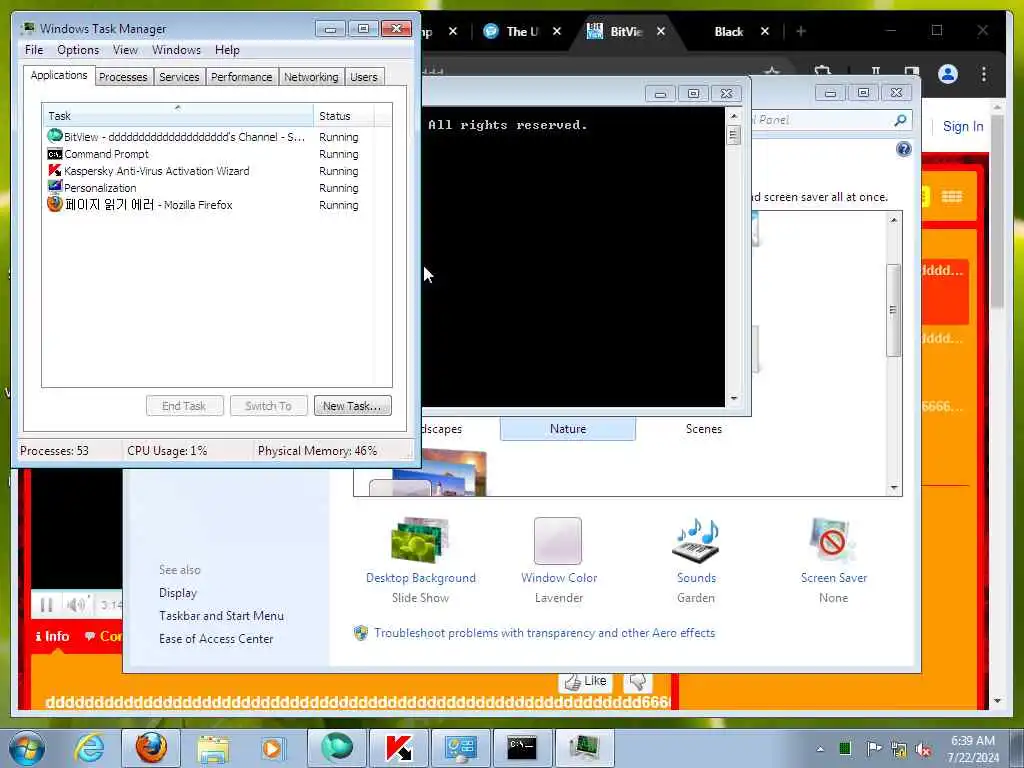Viewport: 1024px width, 768px height.
Task: Open the browser three-dot menu
Action: 984,74
